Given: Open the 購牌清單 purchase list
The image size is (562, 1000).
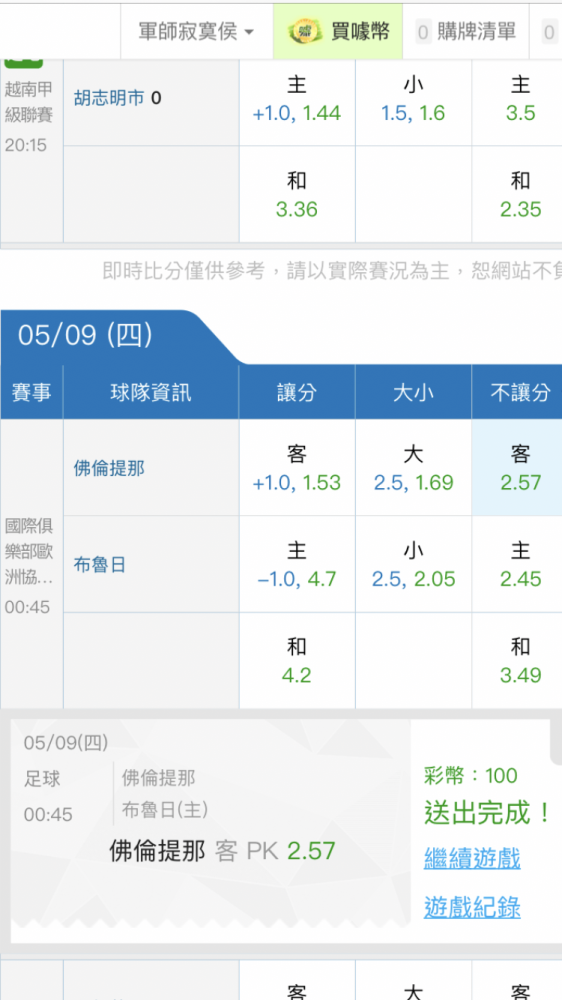Looking at the screenshot, I should [466, 31].
